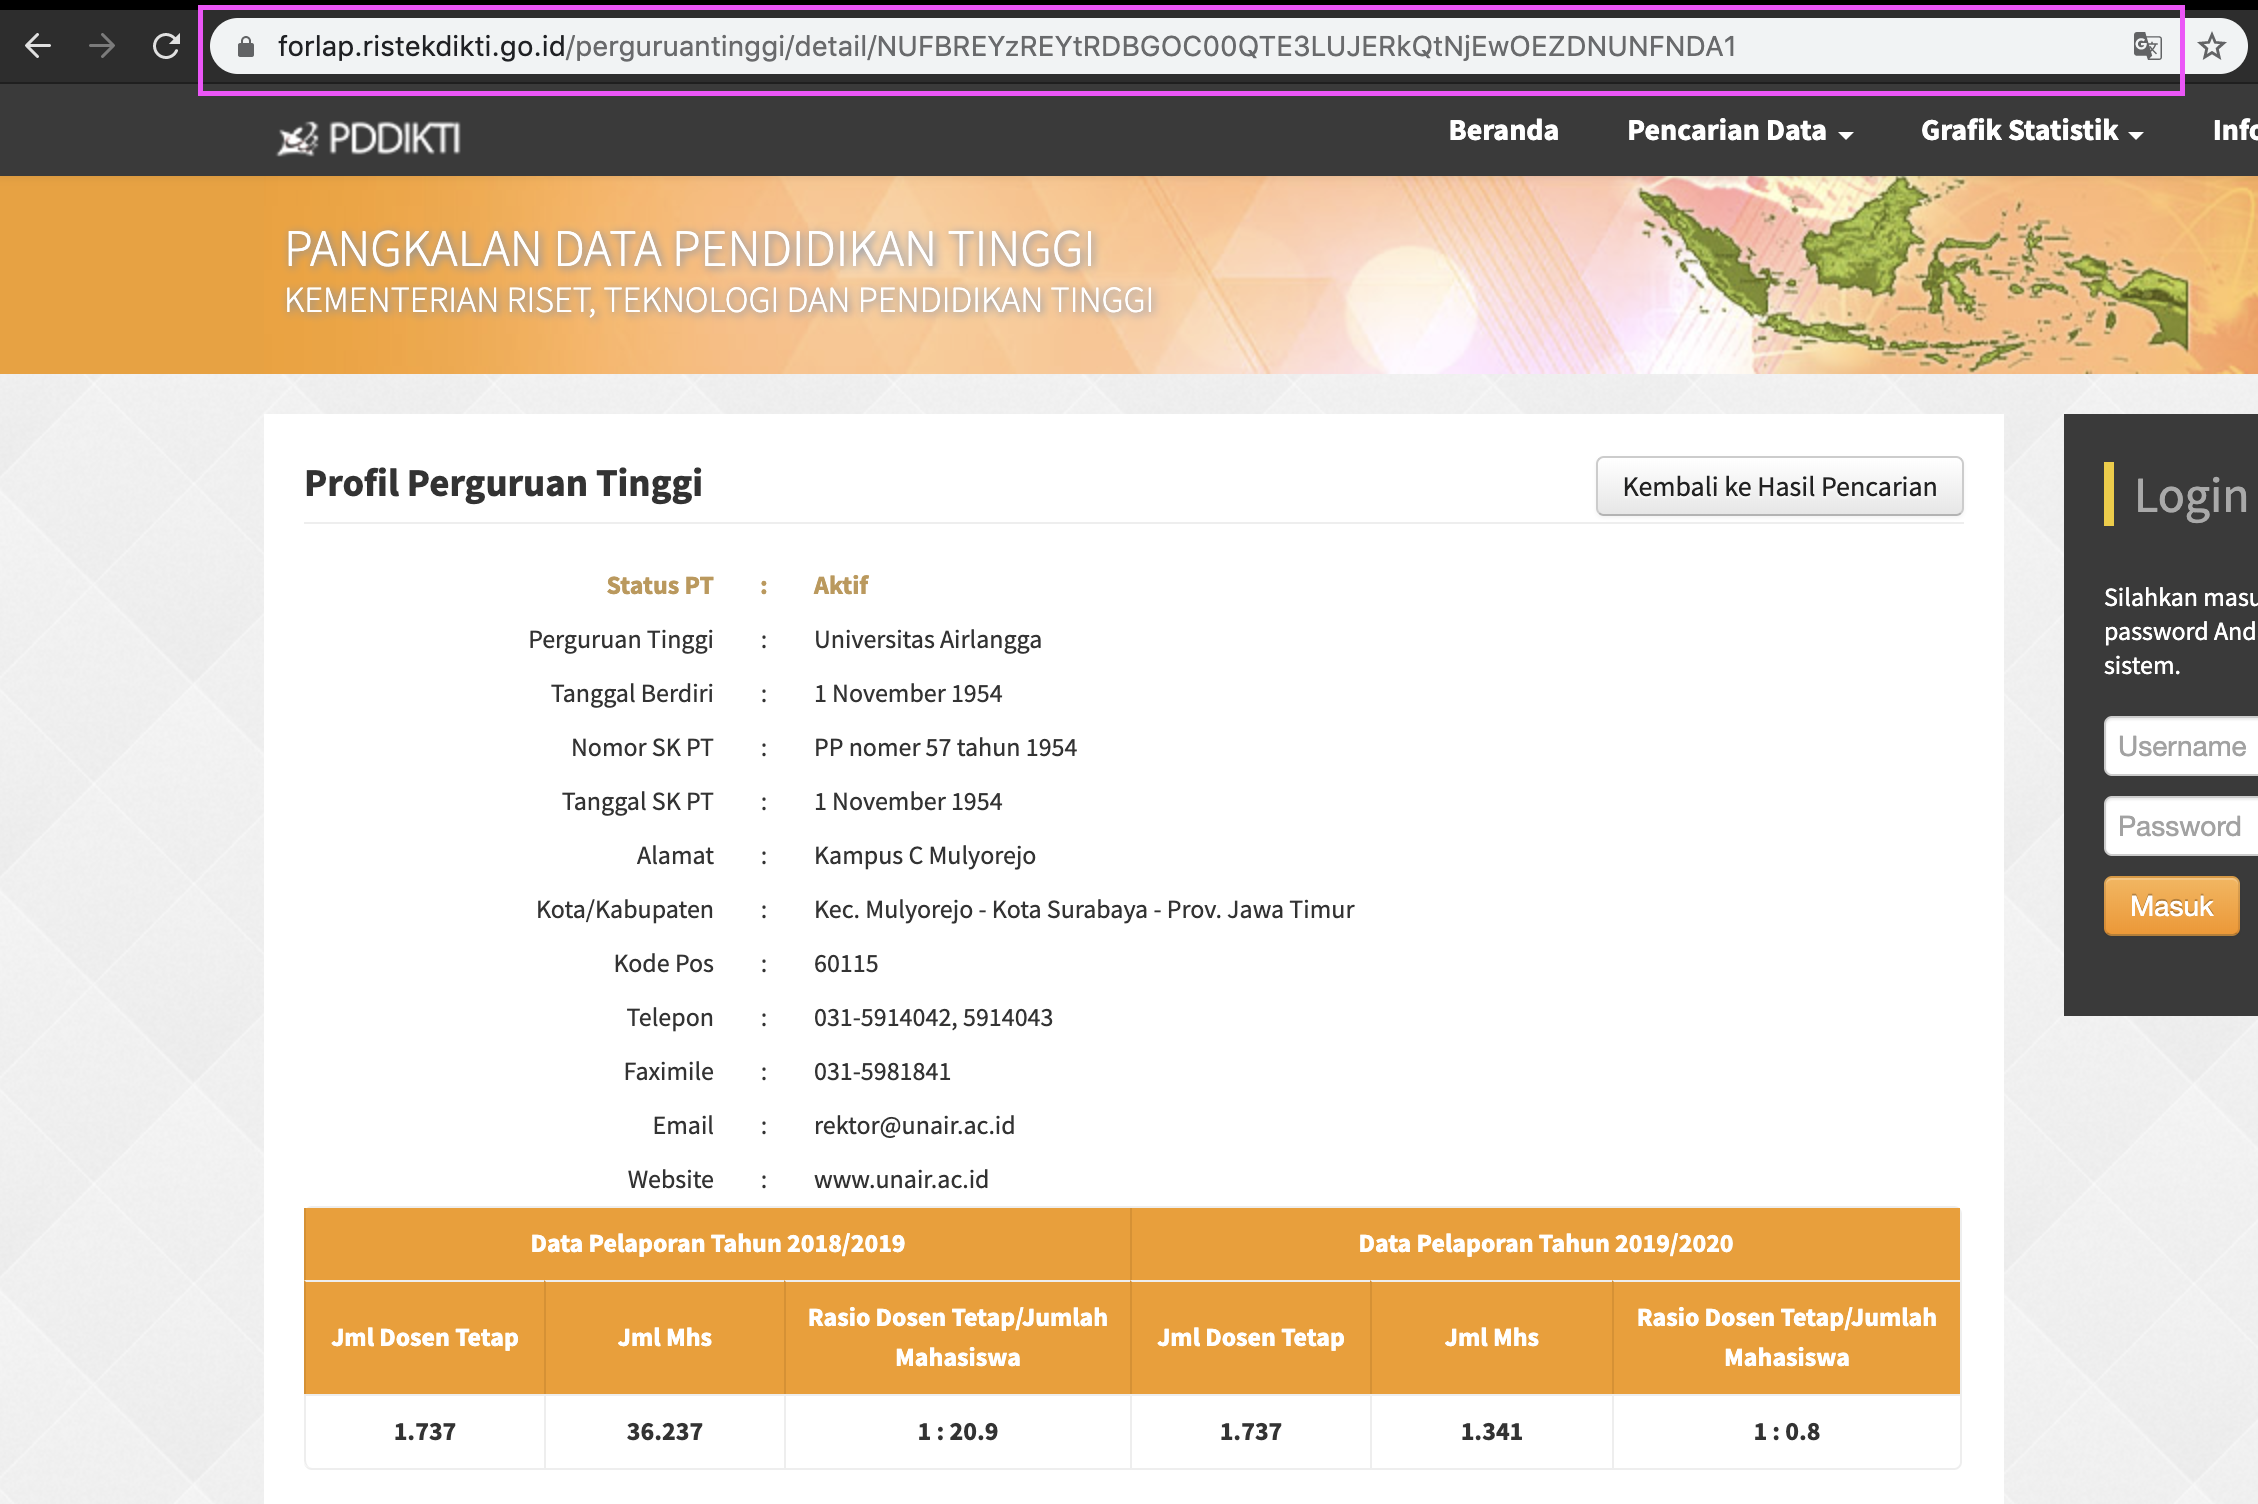This screenshot has width=2258, height=1504.
Task: Click the Indonesia map banner image
Action: point(1912,276)
